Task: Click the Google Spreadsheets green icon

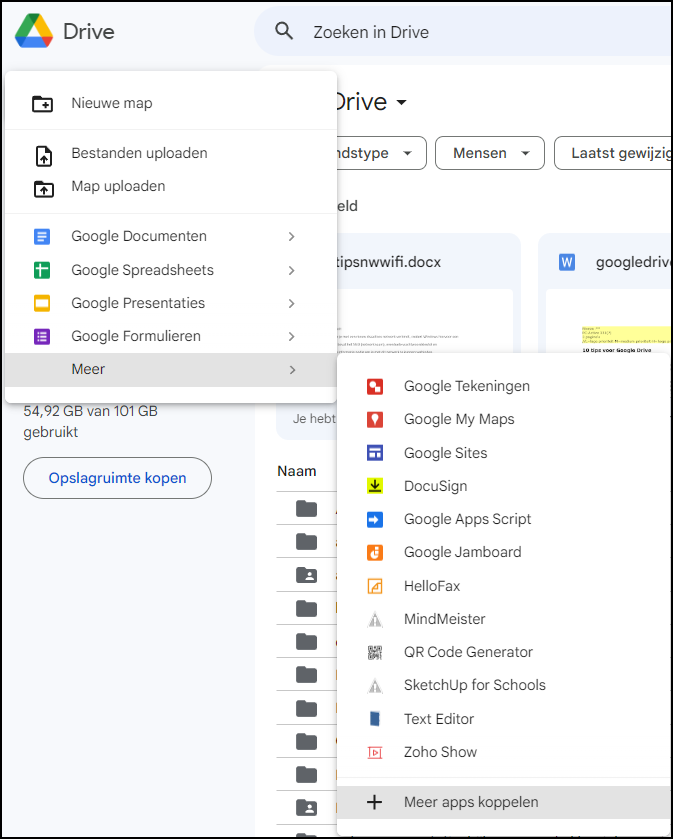Action: [x=42, y=270]
